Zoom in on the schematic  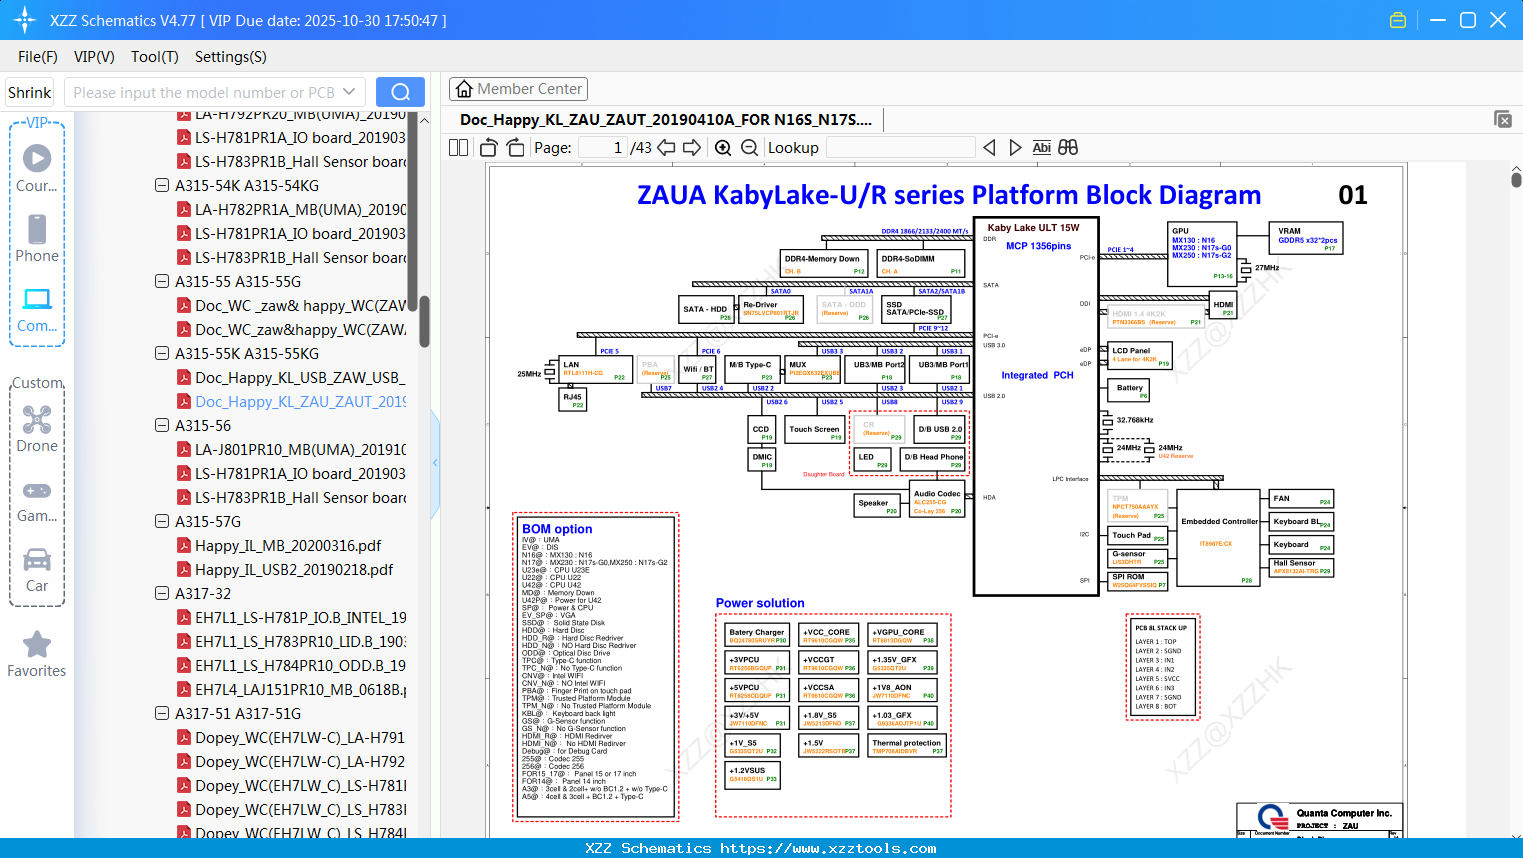coord(723,148)
